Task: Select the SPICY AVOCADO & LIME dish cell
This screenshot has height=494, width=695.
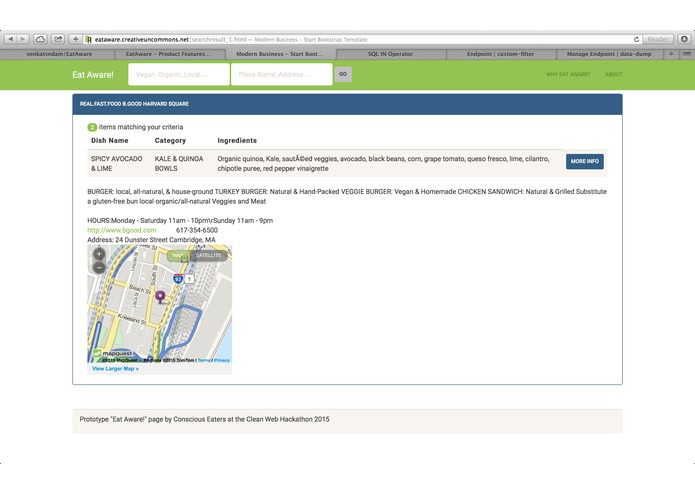Action: coord(117,163)
